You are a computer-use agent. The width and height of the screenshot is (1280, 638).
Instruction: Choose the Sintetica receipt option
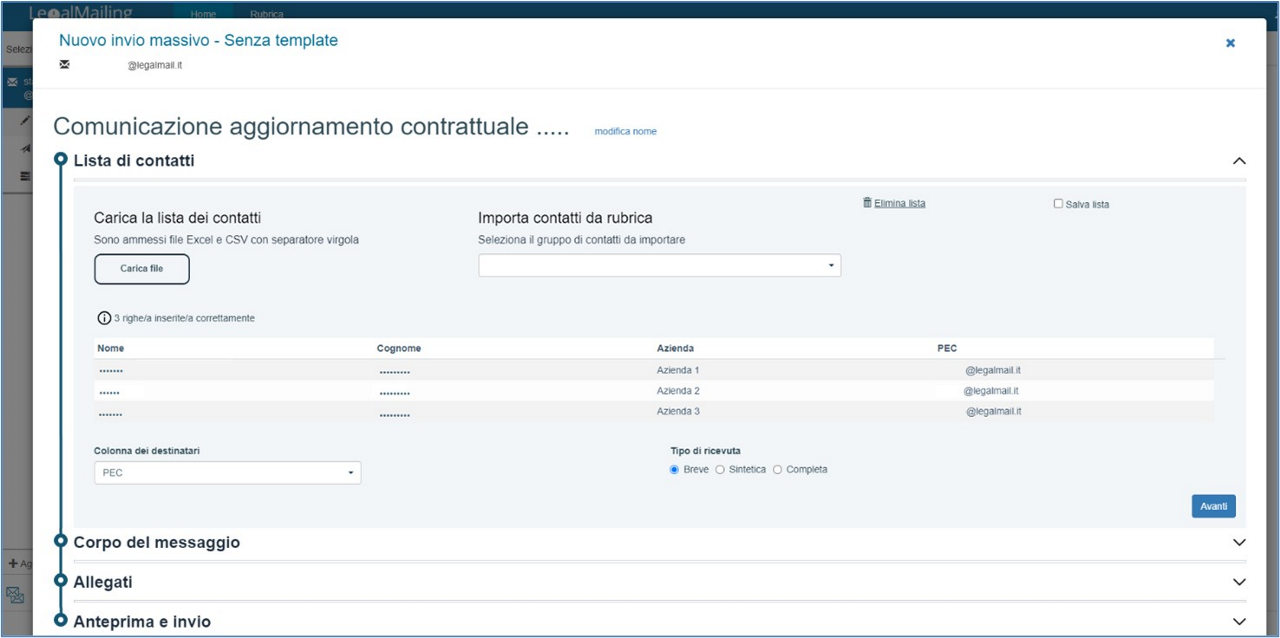[720, 470]
